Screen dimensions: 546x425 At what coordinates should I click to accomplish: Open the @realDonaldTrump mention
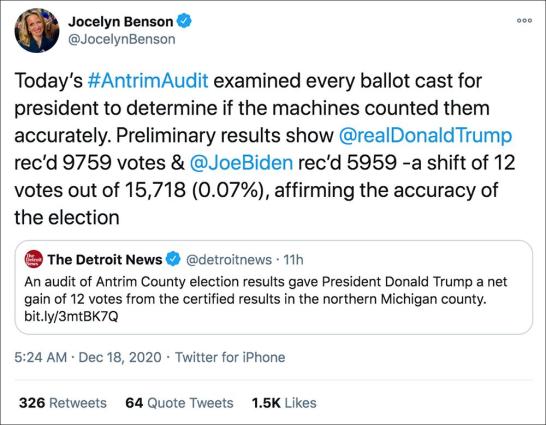click(425, 135)
